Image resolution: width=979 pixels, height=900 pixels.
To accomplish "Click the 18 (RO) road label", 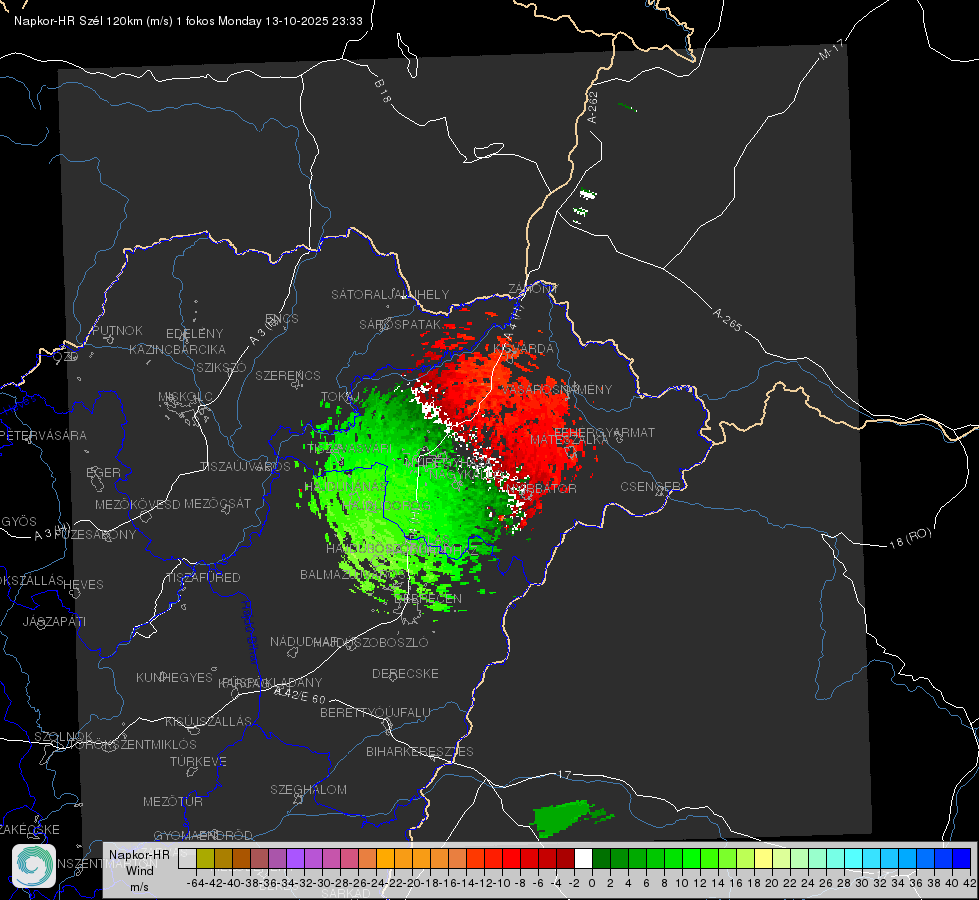I will 910,538.
